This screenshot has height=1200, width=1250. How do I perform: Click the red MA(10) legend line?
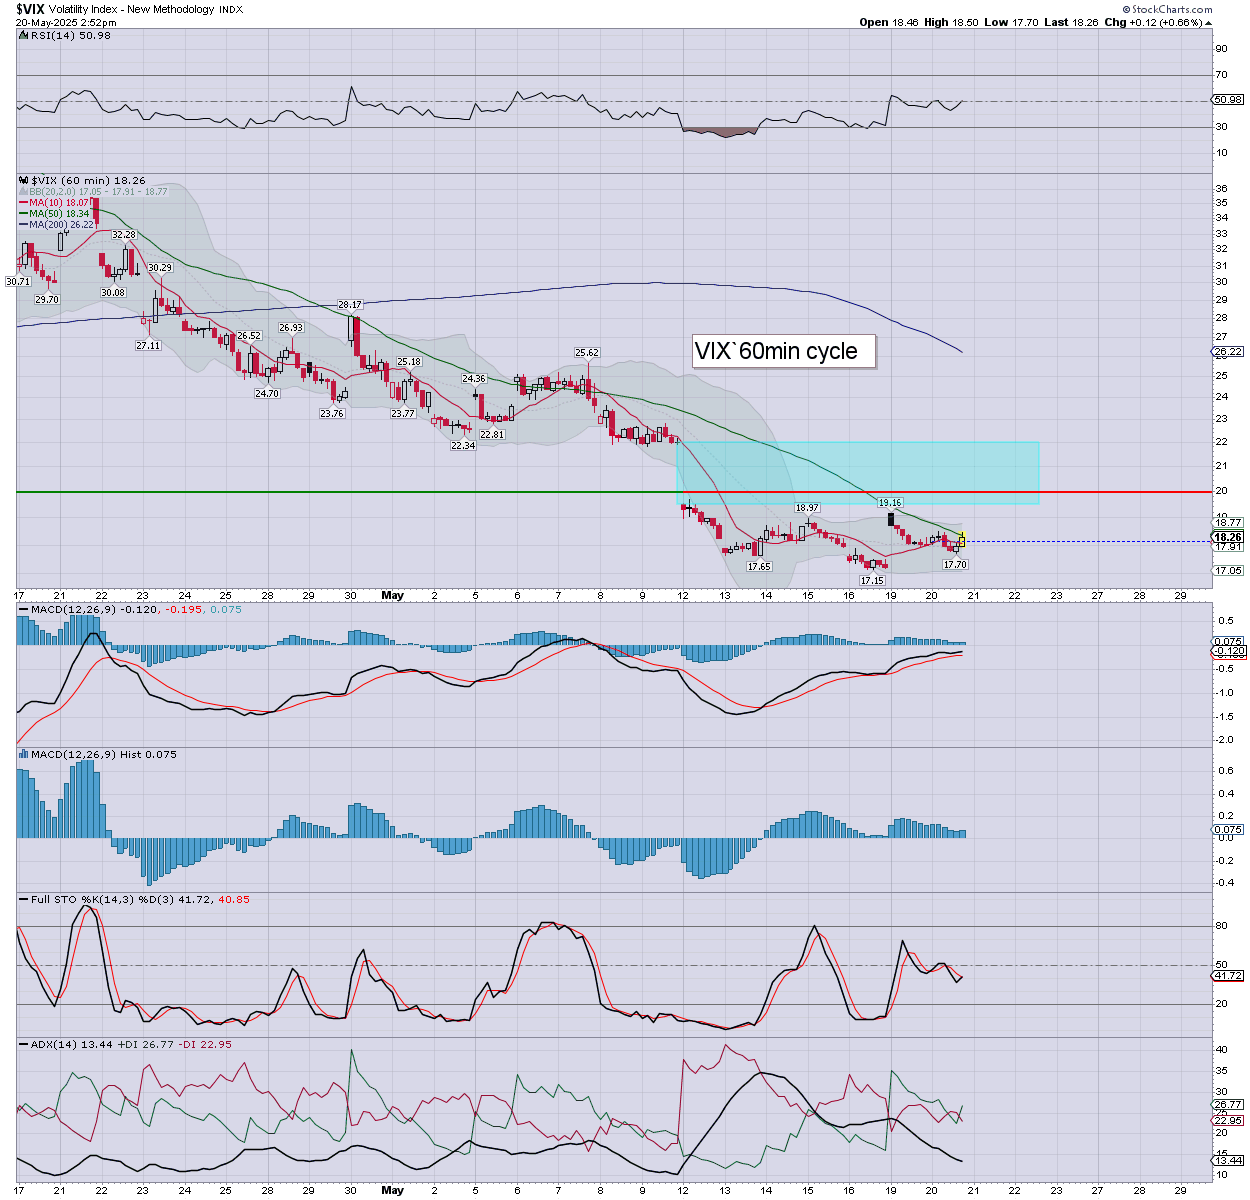point(24,203)
